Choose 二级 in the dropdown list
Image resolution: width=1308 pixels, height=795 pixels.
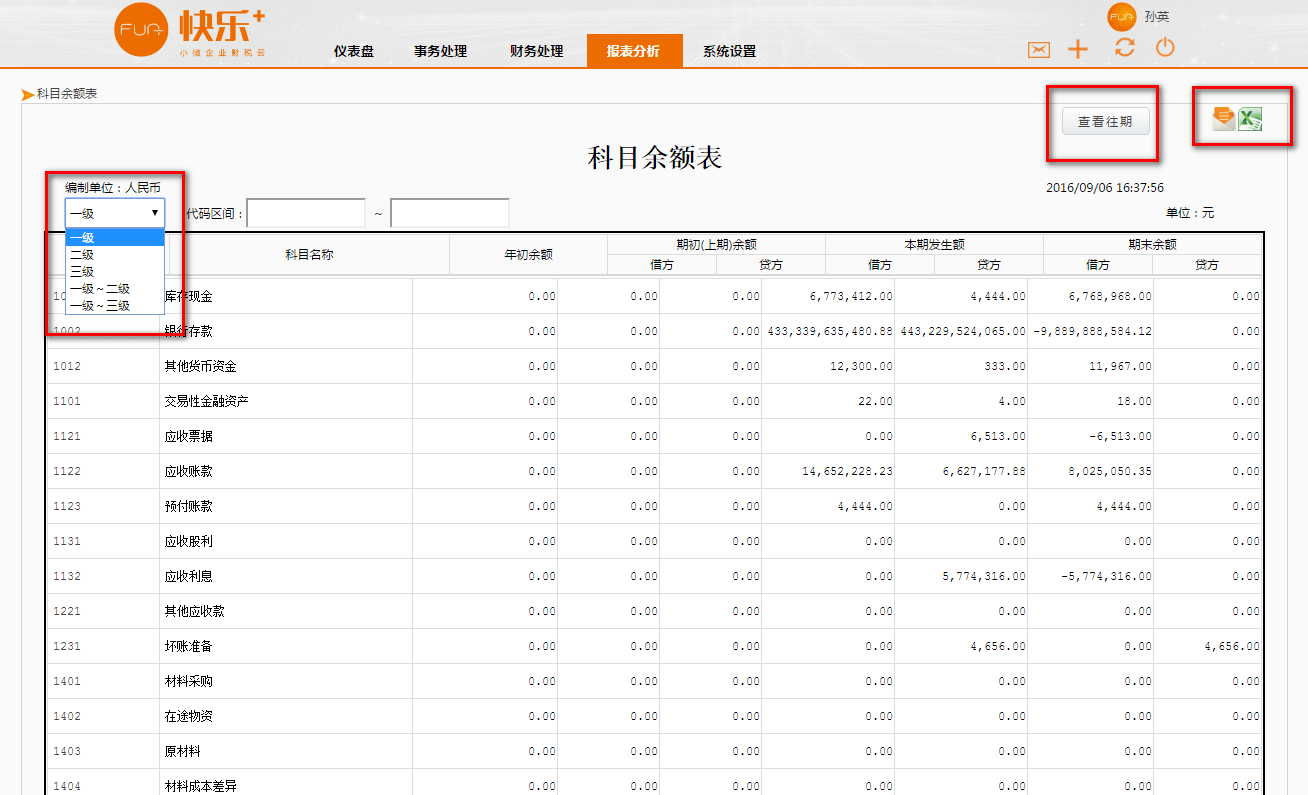click(x=115, y=255)
